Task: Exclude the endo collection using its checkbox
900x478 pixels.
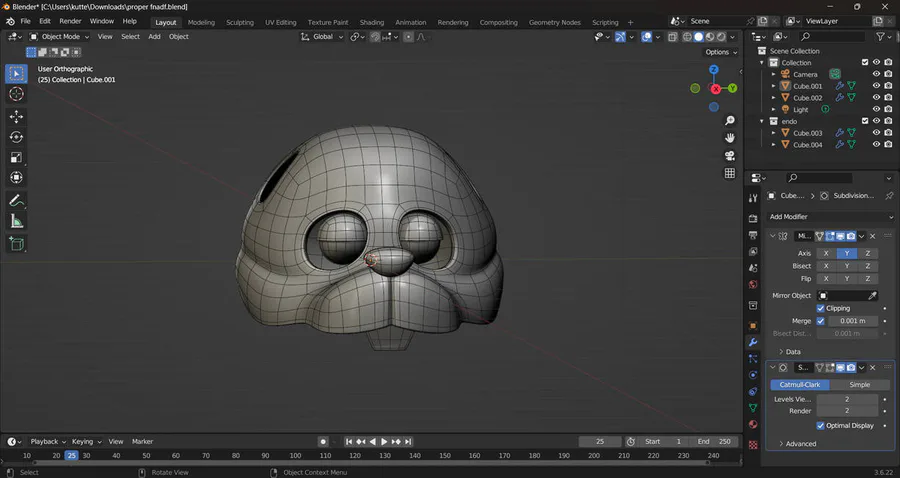Action: tap(865, 121)
